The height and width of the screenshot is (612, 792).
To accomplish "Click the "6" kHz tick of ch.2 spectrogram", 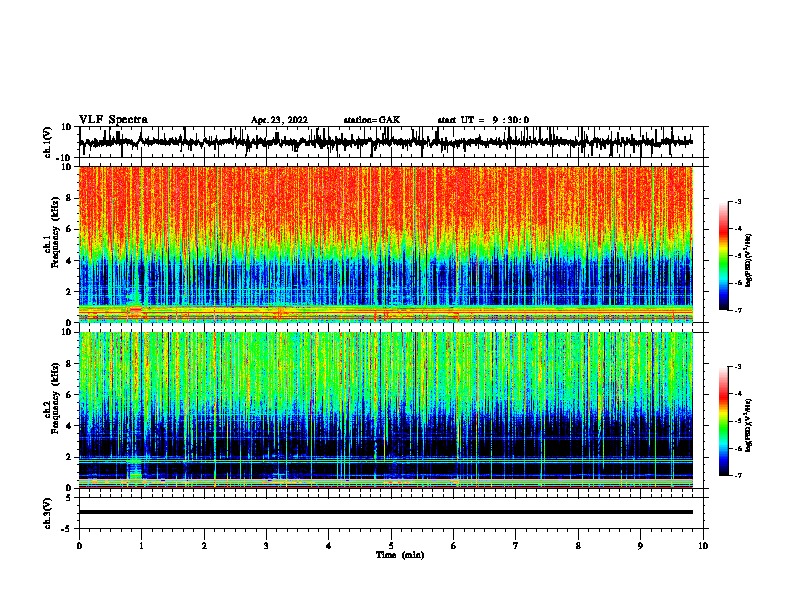I will (69, 395).
